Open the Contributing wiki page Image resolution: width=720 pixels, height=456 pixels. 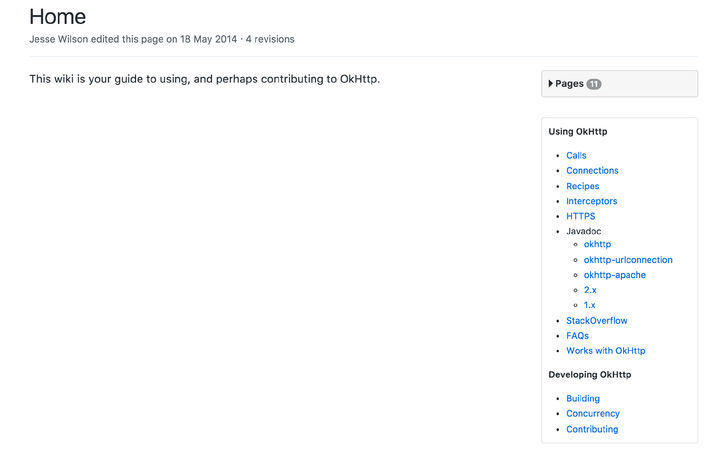(x=592, y=429)
